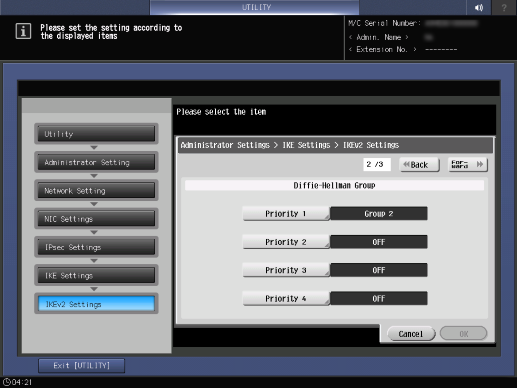Open the Utility menu level
This screenshot has height=388, width=517.
96,134
